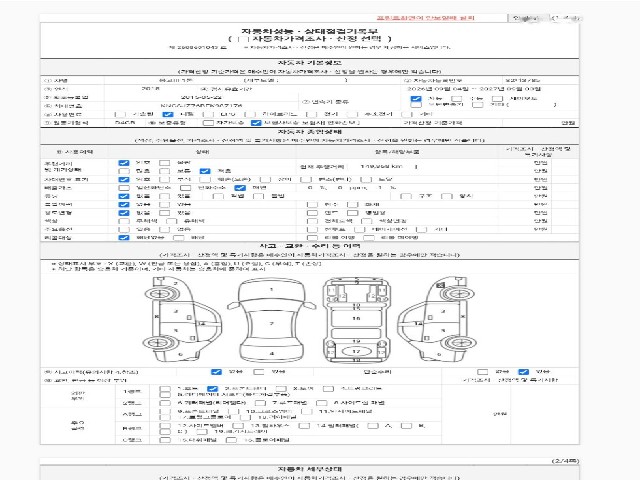Click the left-side car body diagram
This screenshot has width=640, height=480.
[182, 320]
